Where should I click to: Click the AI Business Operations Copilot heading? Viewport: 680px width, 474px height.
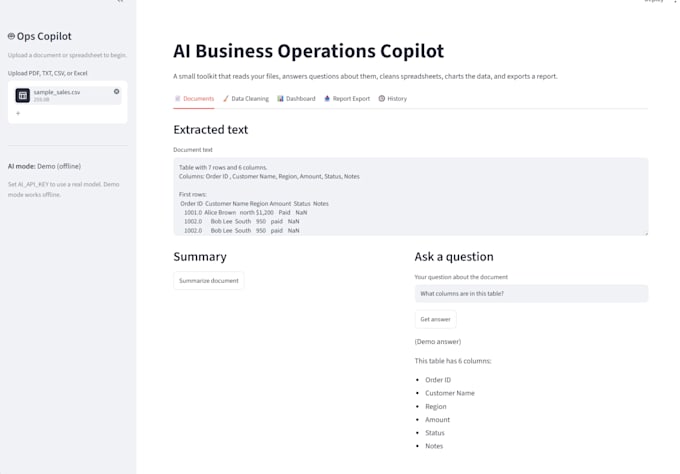pos(308,51)
